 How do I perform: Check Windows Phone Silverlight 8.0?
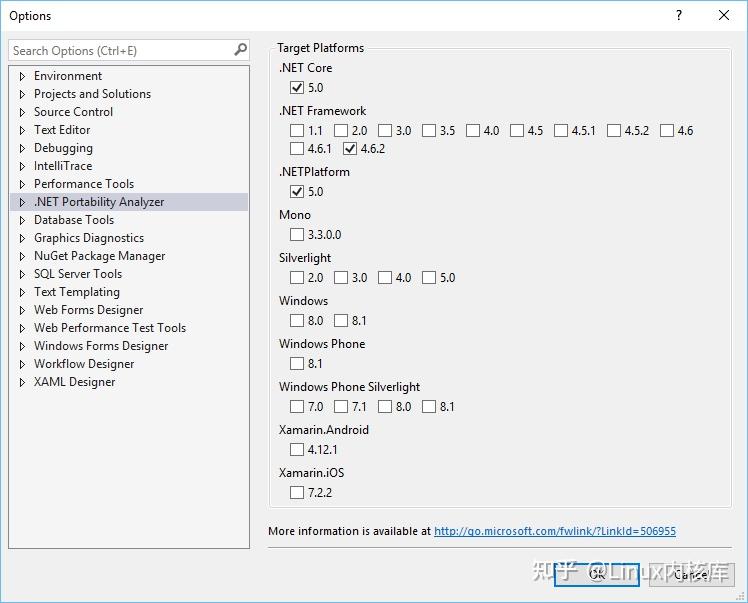(x=384, y=406)
